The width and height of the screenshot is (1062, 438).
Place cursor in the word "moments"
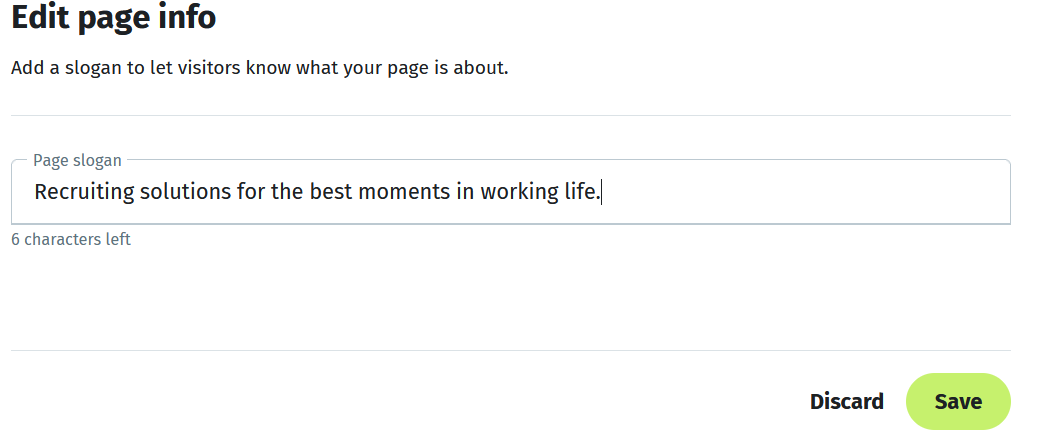(x=404, y=192)
